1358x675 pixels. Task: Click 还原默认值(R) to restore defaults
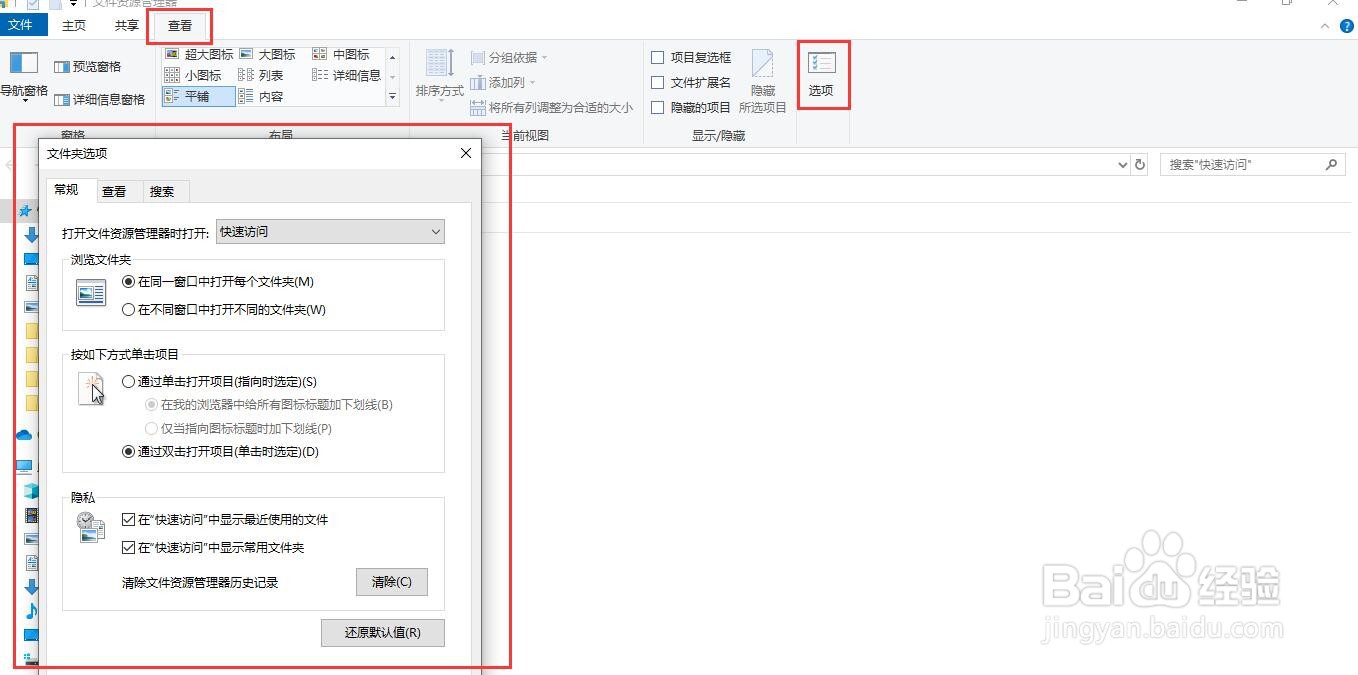382,632
